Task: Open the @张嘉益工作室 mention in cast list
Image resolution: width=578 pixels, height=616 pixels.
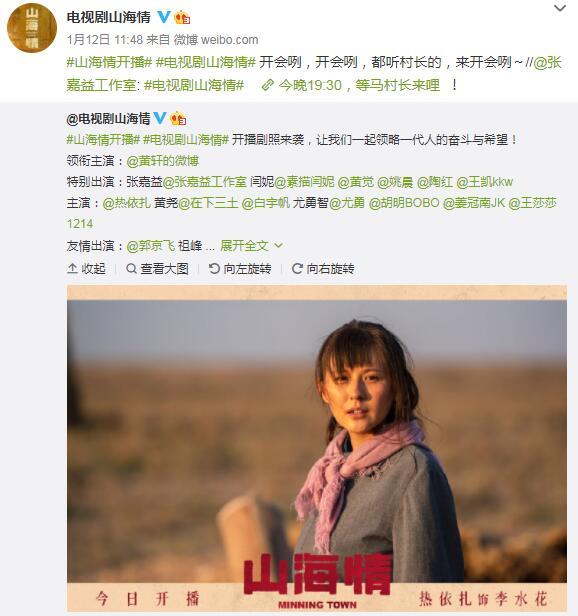Action: click(205, 182)
